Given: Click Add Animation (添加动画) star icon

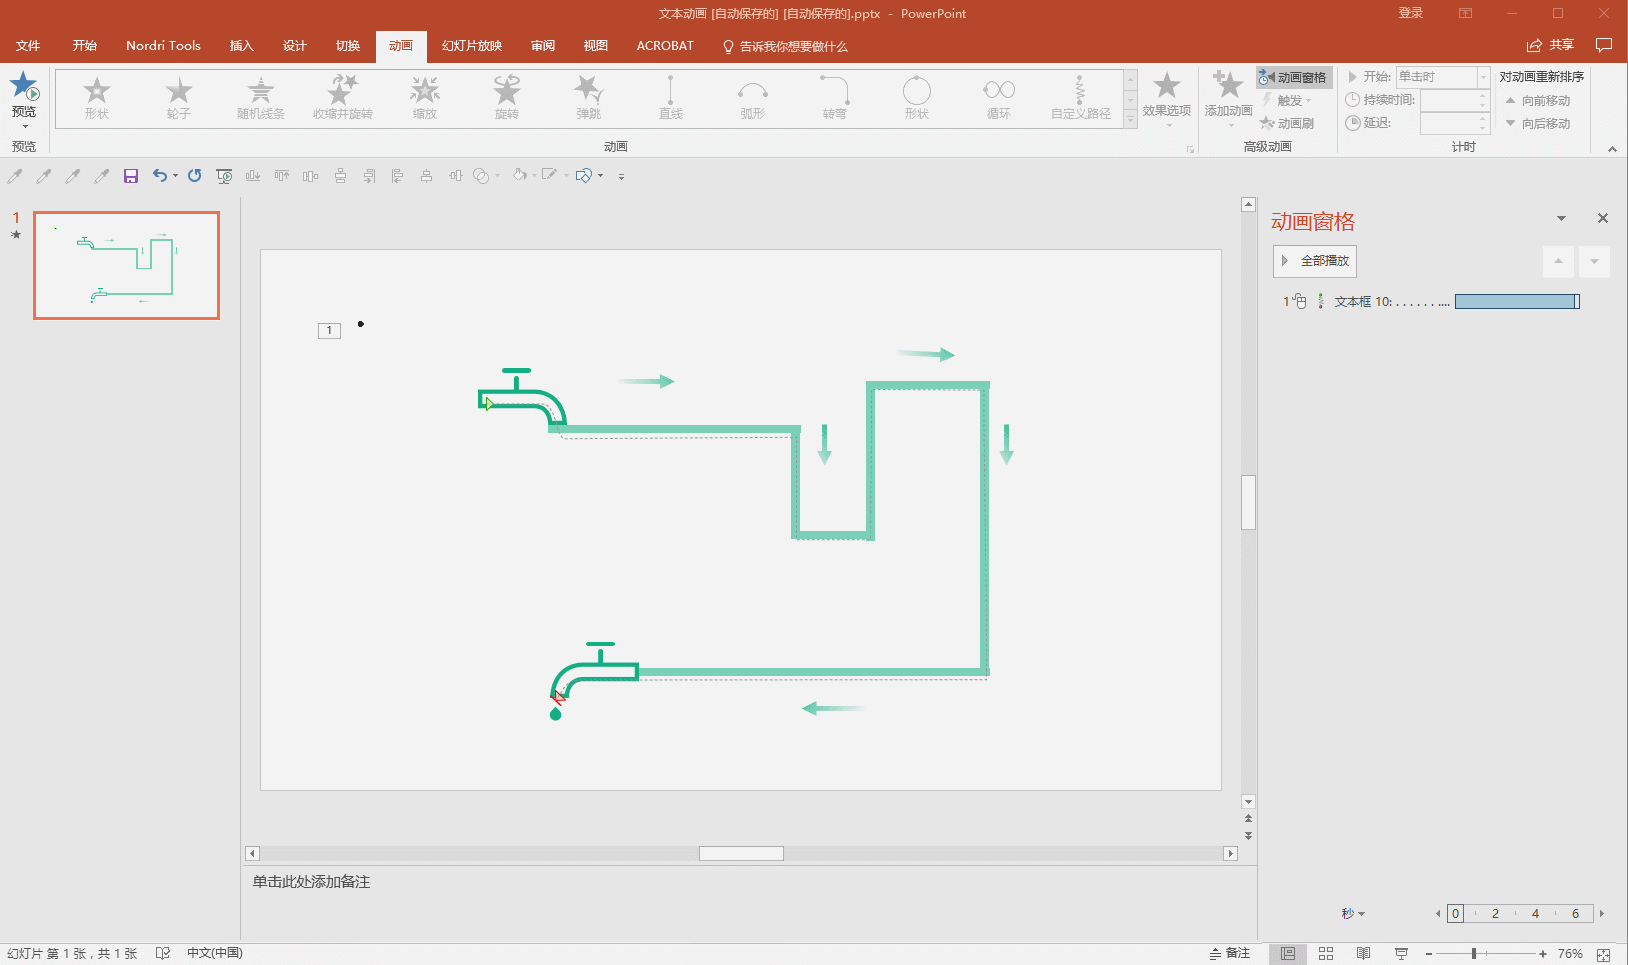Looking at the screenshot, I should click(1227, 86).
